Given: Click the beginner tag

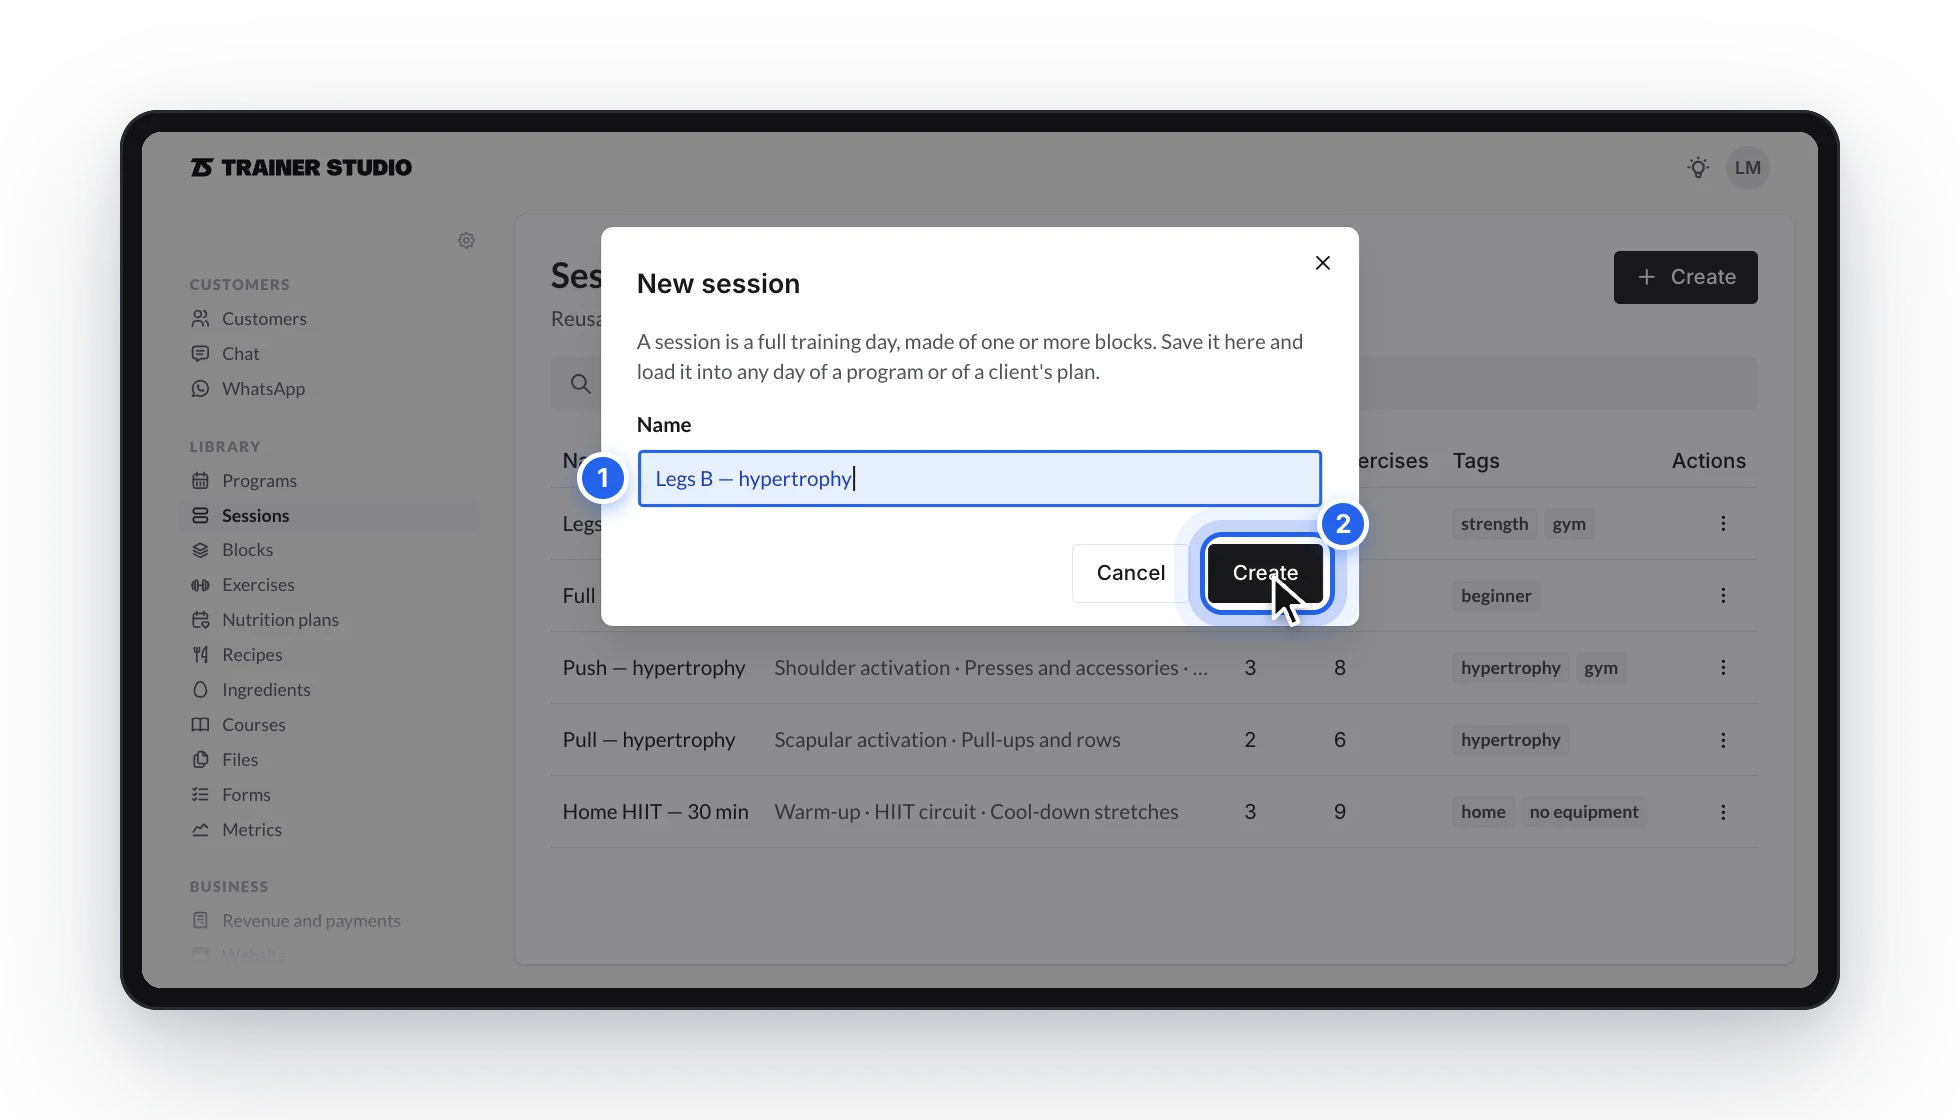Looking at the screenshot, I should pyautogui.click(x=1496, y=596).
